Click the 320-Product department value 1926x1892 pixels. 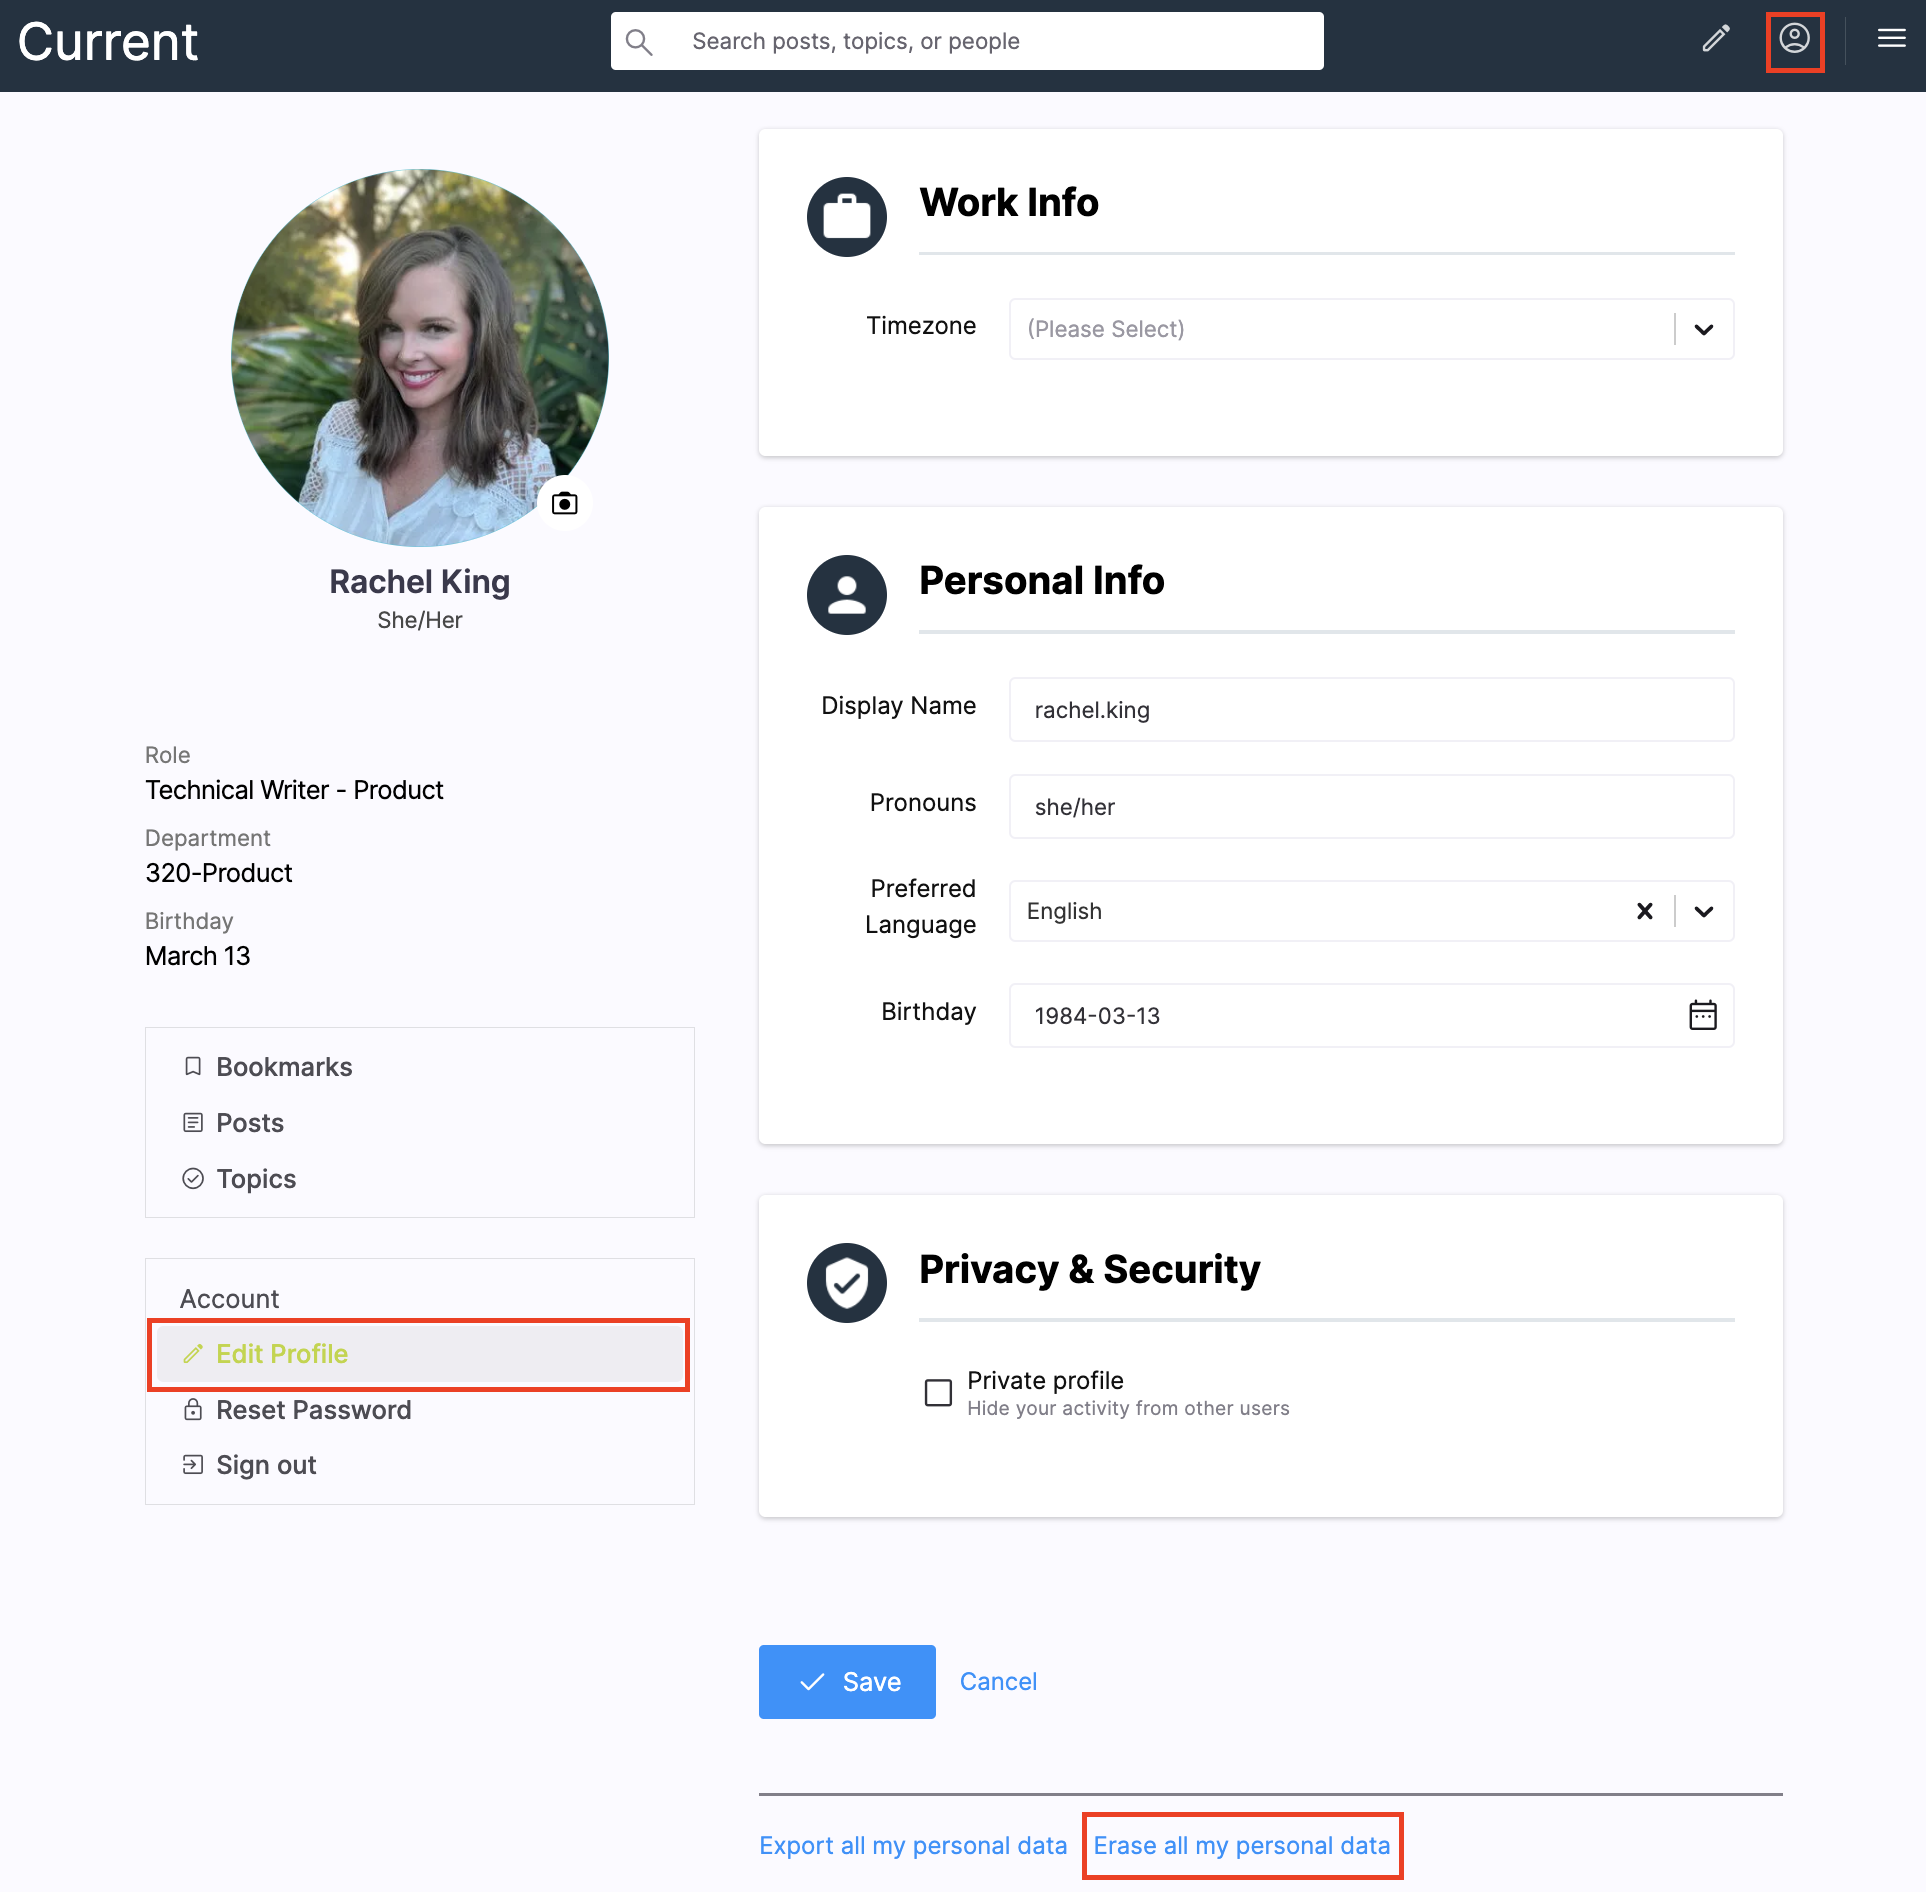(219, 873)
